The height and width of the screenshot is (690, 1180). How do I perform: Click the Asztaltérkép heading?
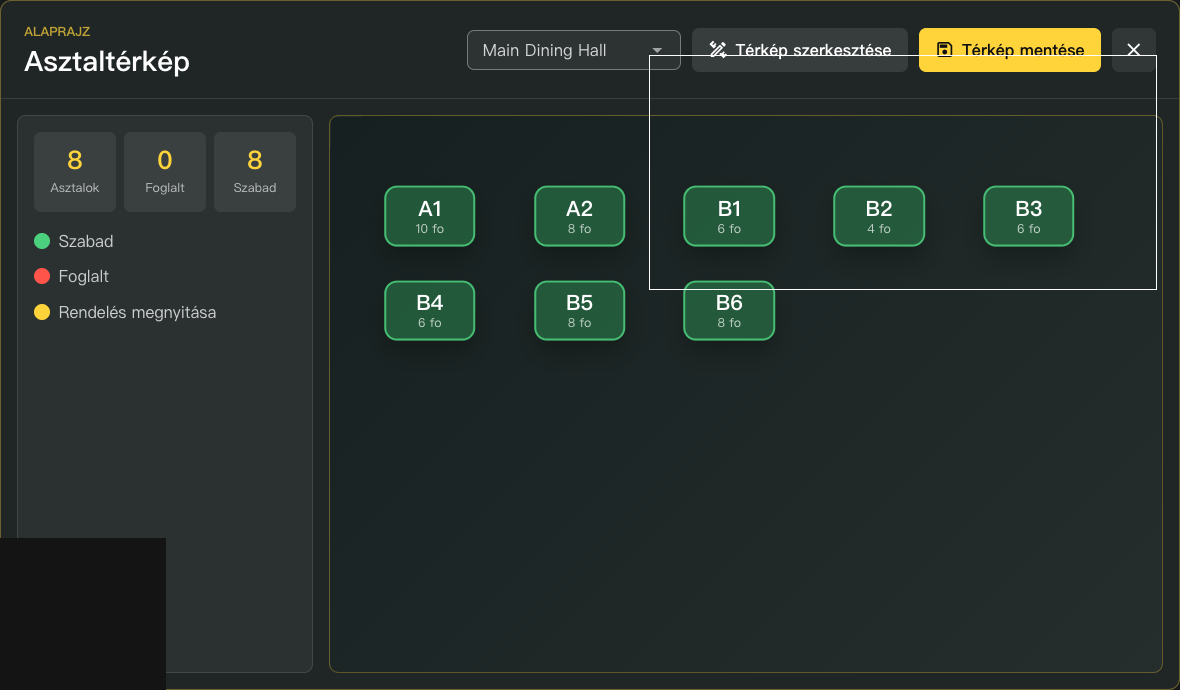point(107,61)
